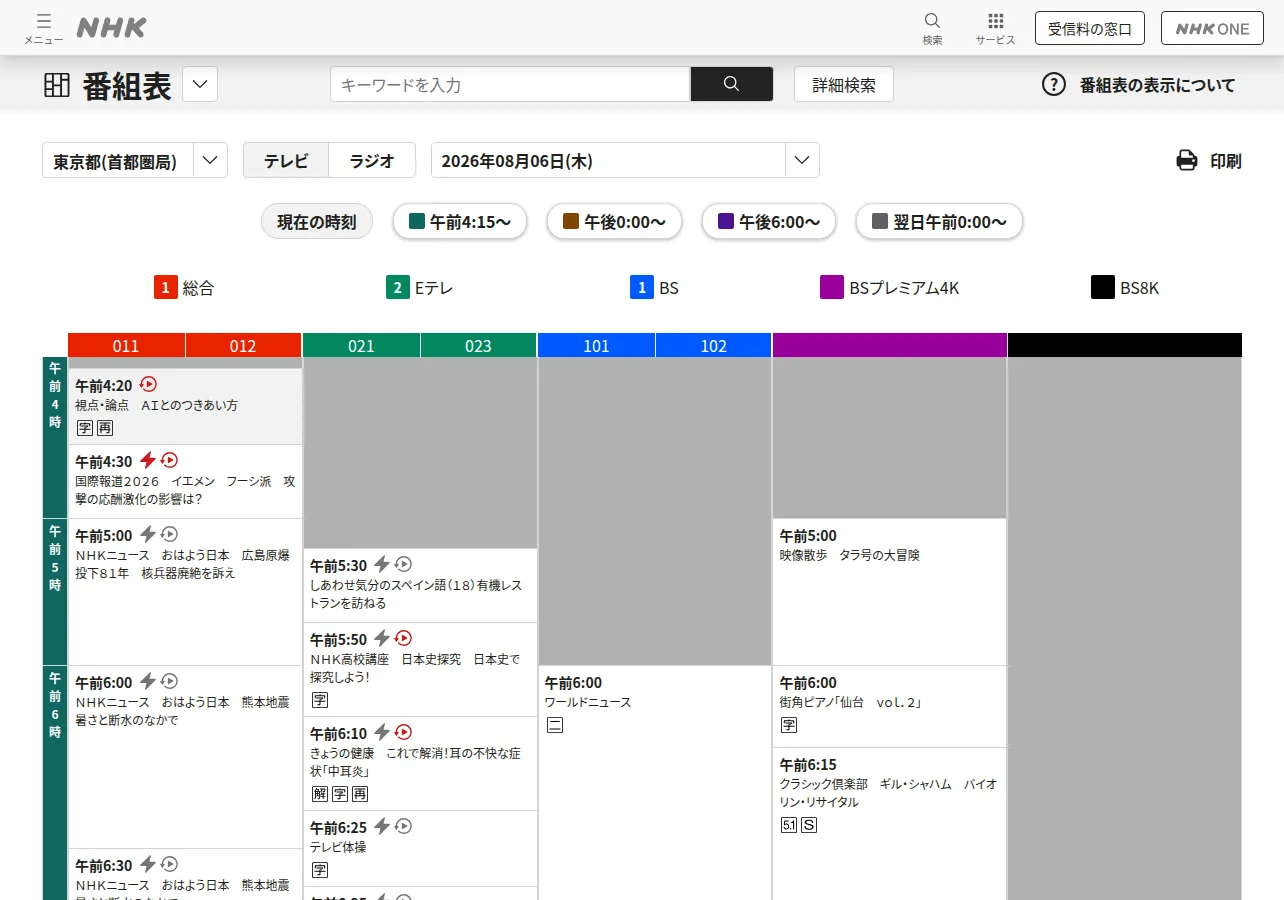
Task: Click the NHK ONE button
Action: click(1212, 28)
